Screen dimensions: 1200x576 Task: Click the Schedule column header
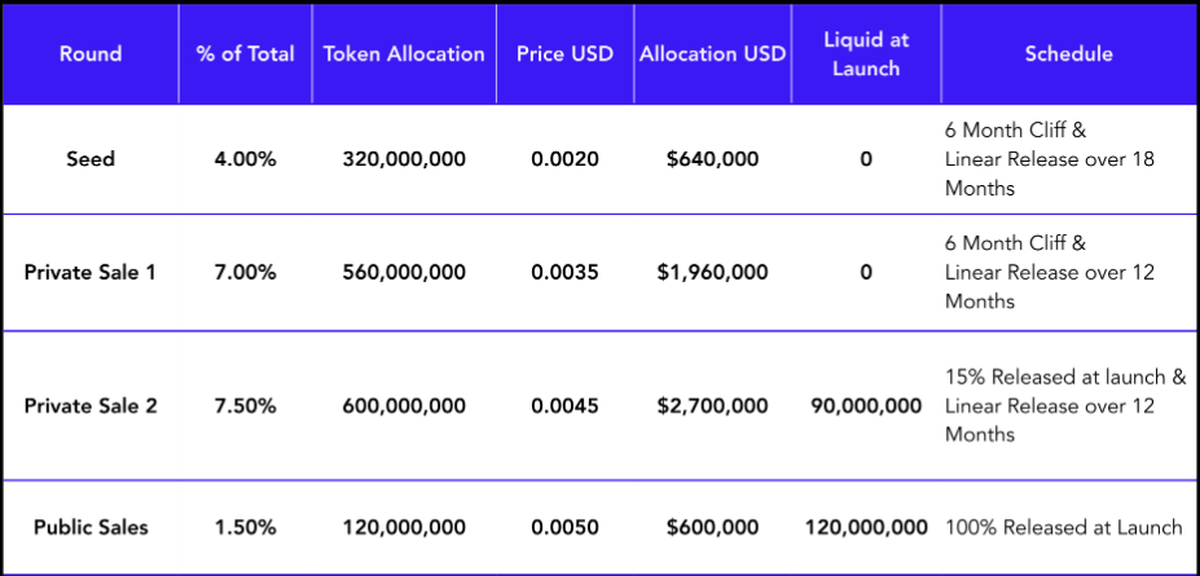click(1068, 54)
